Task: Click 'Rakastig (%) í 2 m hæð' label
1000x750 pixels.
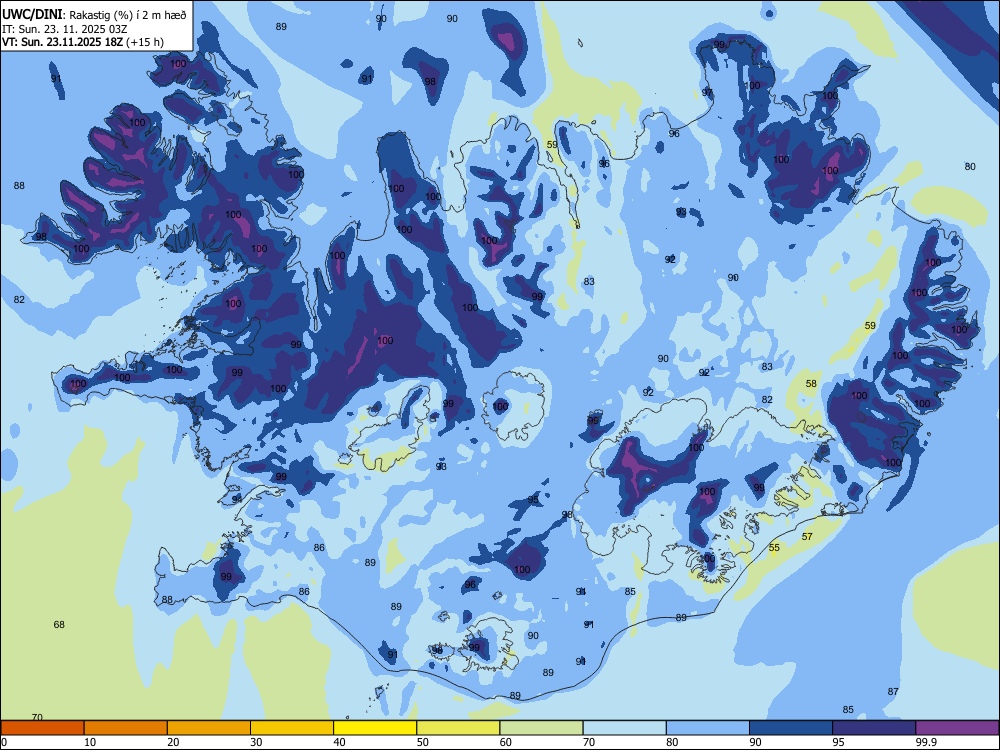Action: [127, 15]
